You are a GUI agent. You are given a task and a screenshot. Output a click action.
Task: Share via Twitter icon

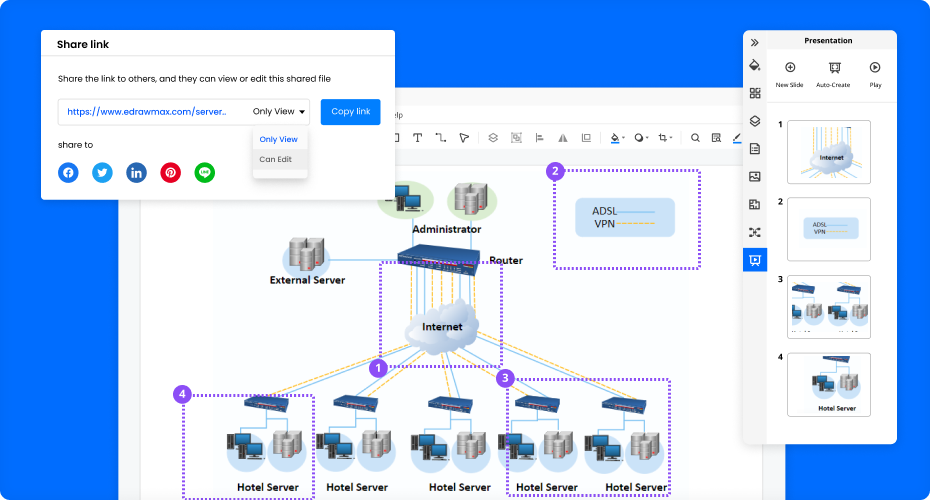pyautogui.click(x=102, y=173)
